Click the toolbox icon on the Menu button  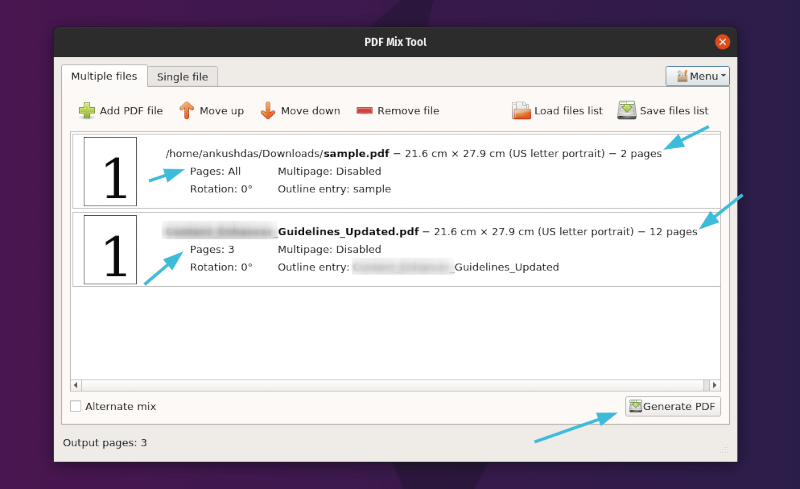coord(681,76)
